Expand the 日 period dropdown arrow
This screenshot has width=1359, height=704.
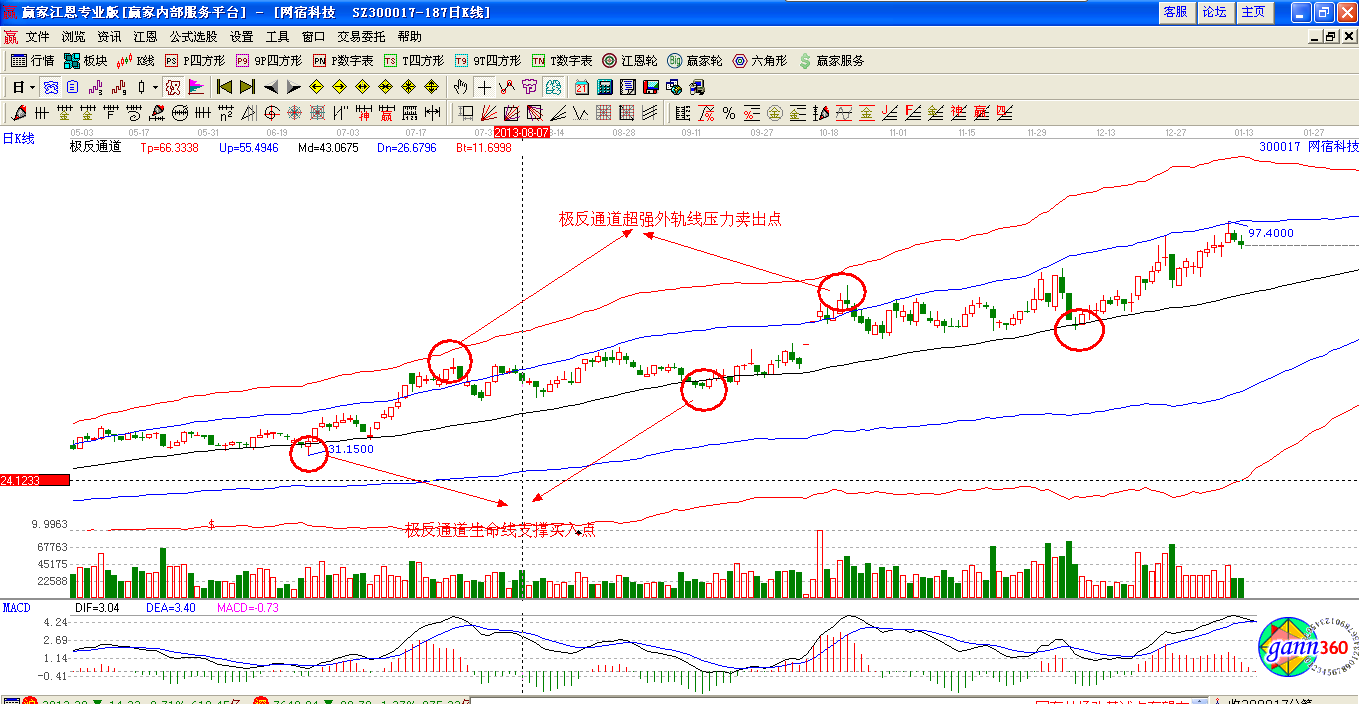32,87
